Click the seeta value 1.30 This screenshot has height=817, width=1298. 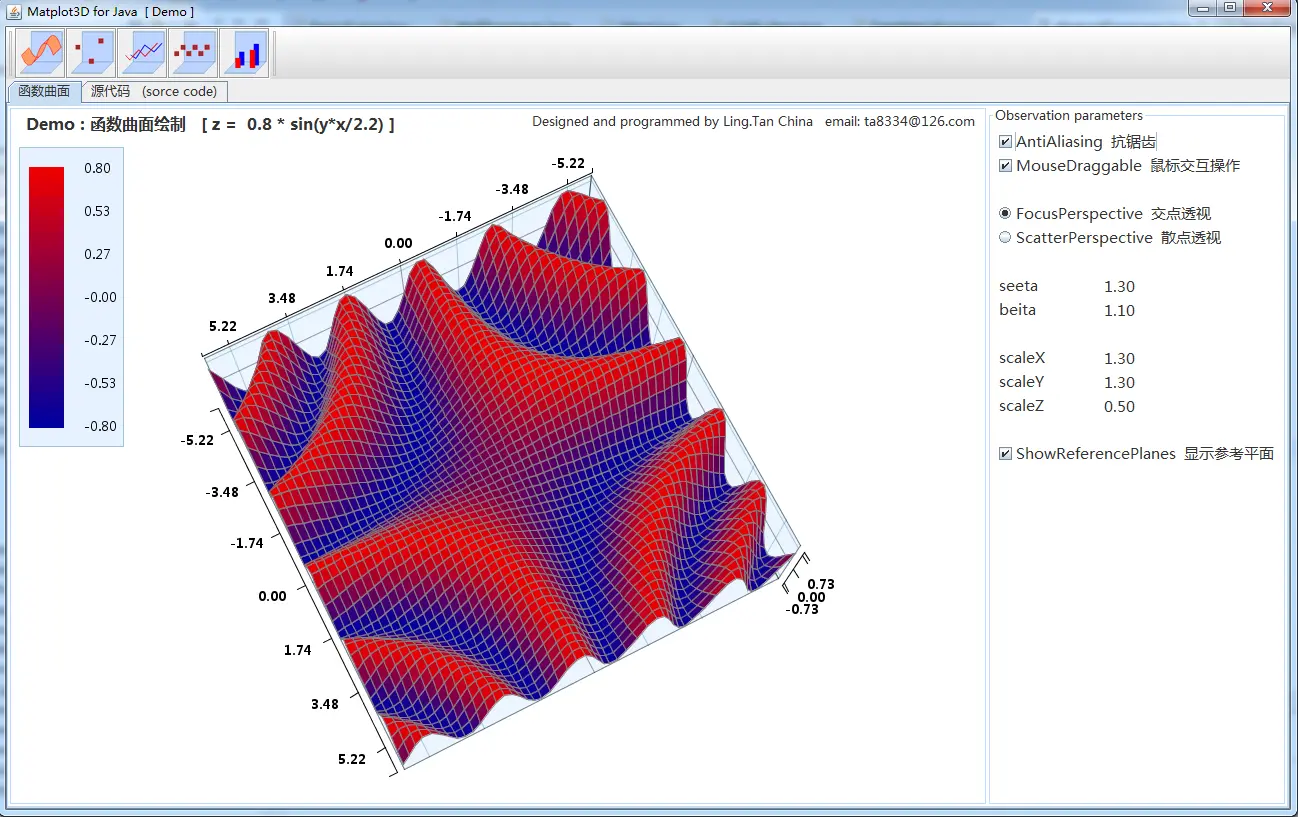tap(1119, 287)
